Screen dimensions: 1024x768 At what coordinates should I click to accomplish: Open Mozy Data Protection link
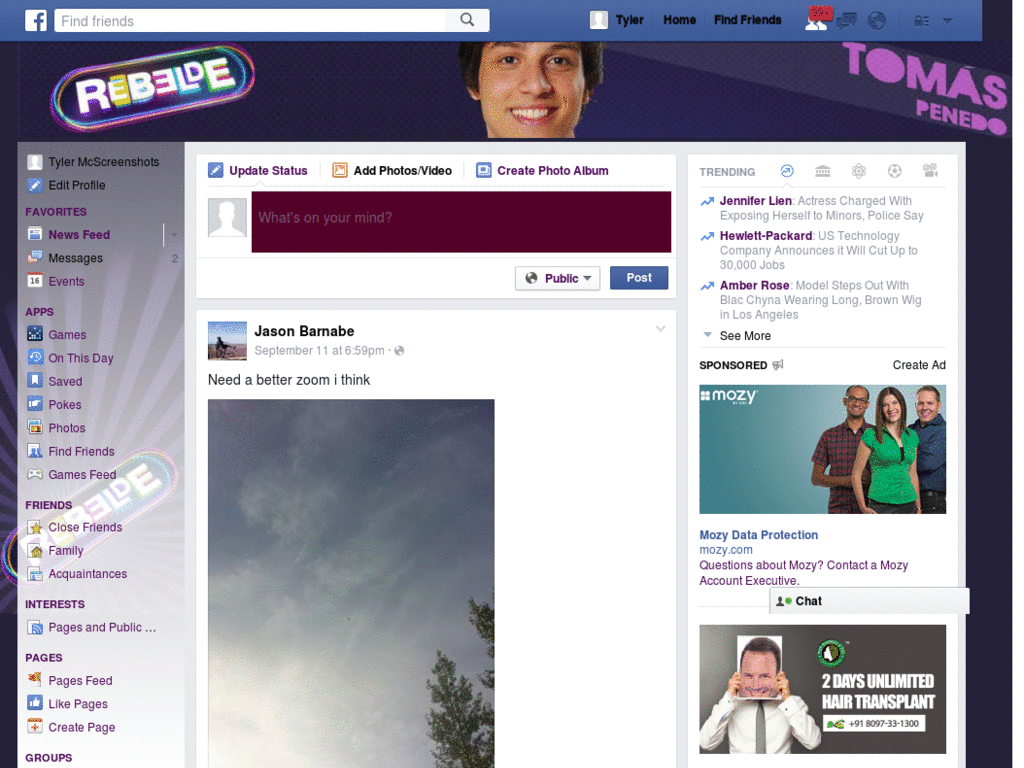[758, 534]
